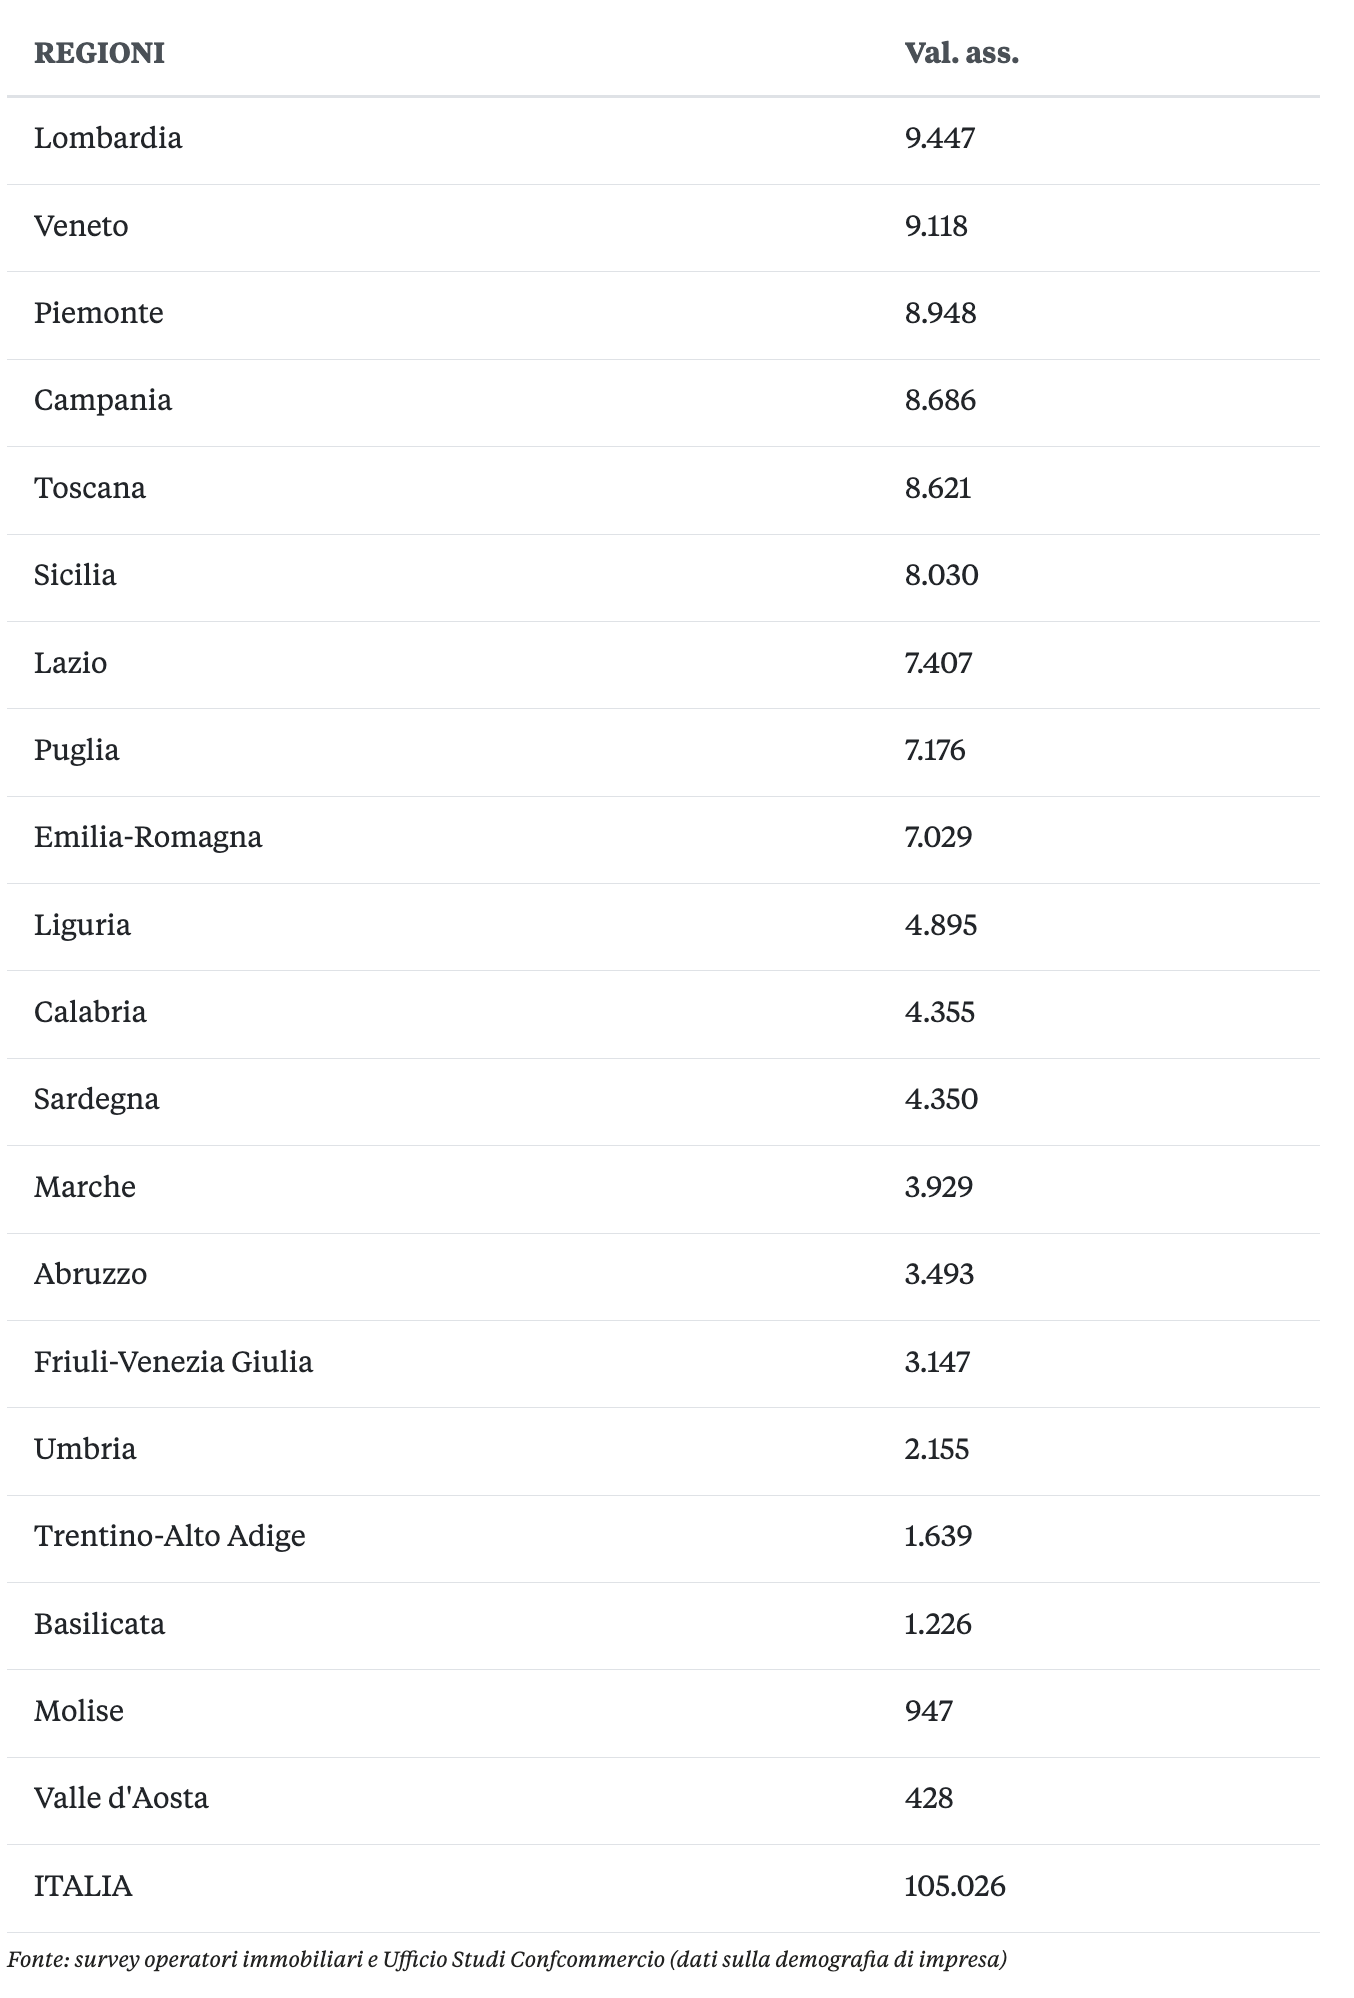Select the Piemonte region name
The width and height of the screenshot is (1354, 1998).
98,313
